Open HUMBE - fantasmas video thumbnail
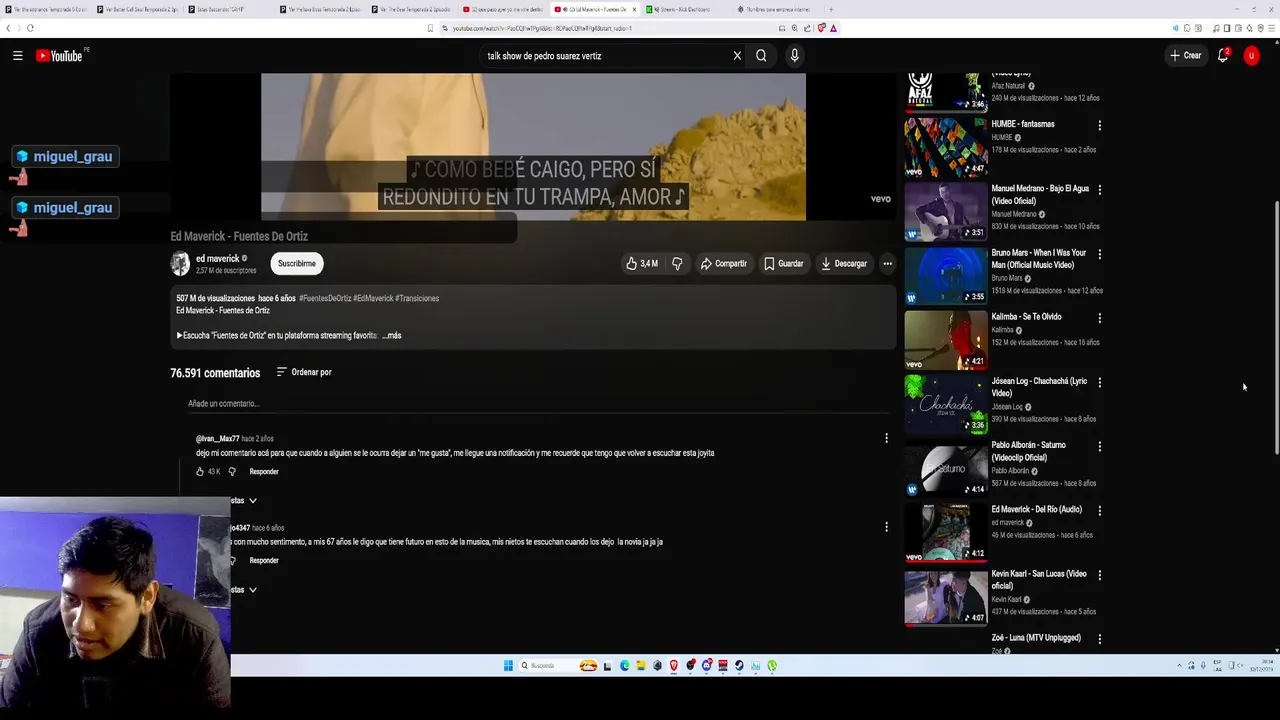The height and width of the screenshot is (720, 1280). coord(946,147)
